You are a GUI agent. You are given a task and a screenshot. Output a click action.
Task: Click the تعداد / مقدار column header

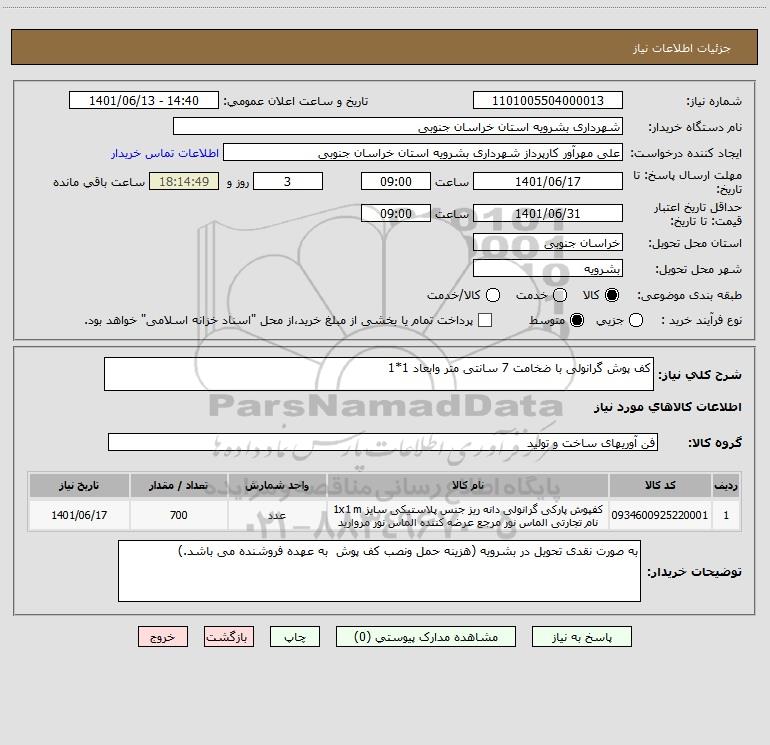click(x=179, y=485)
